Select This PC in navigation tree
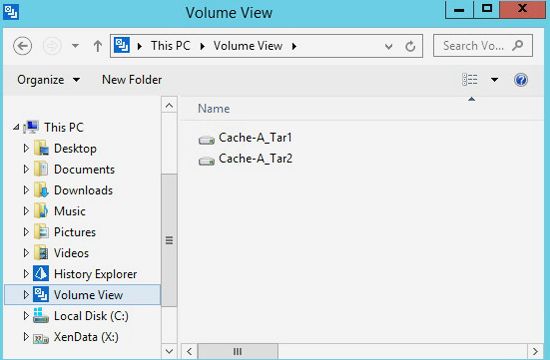 point(64,127)
